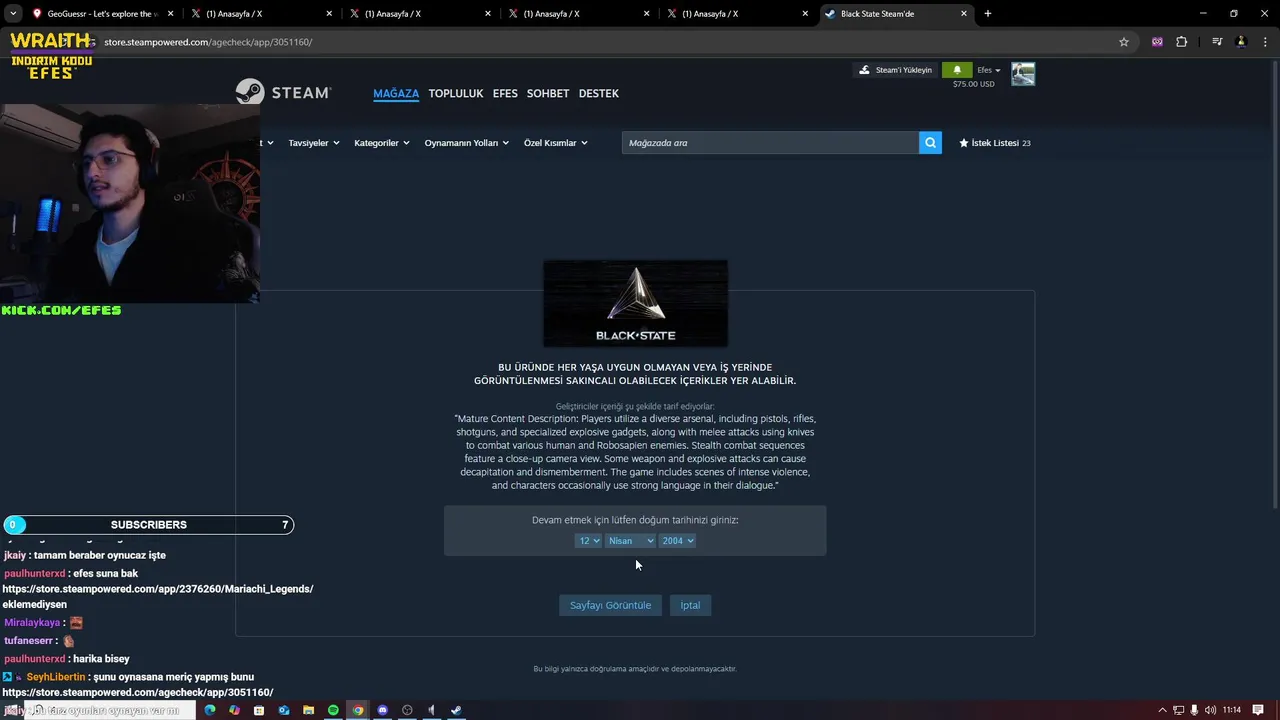The width and height of the screenshot is (1280, 720).
Task: Show hidden tray icons chevron
Action: [1163, 710]
